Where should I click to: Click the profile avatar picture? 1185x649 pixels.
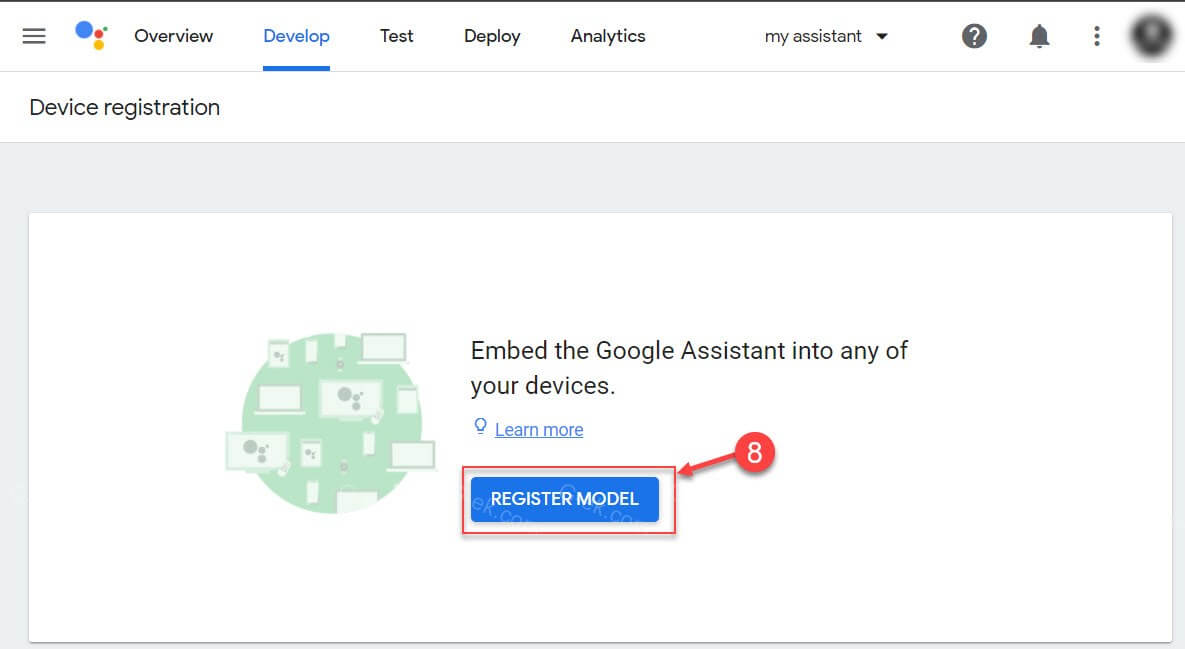coord(1150,36)
